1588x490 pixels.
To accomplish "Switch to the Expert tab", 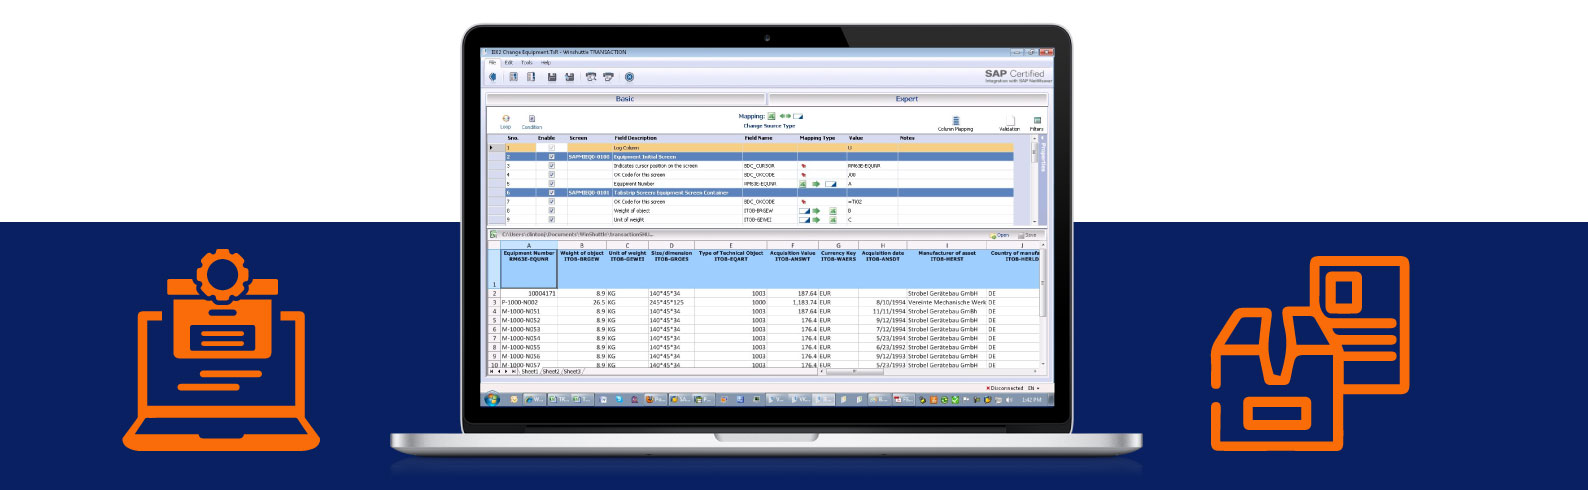I will (x=906, y=99).
